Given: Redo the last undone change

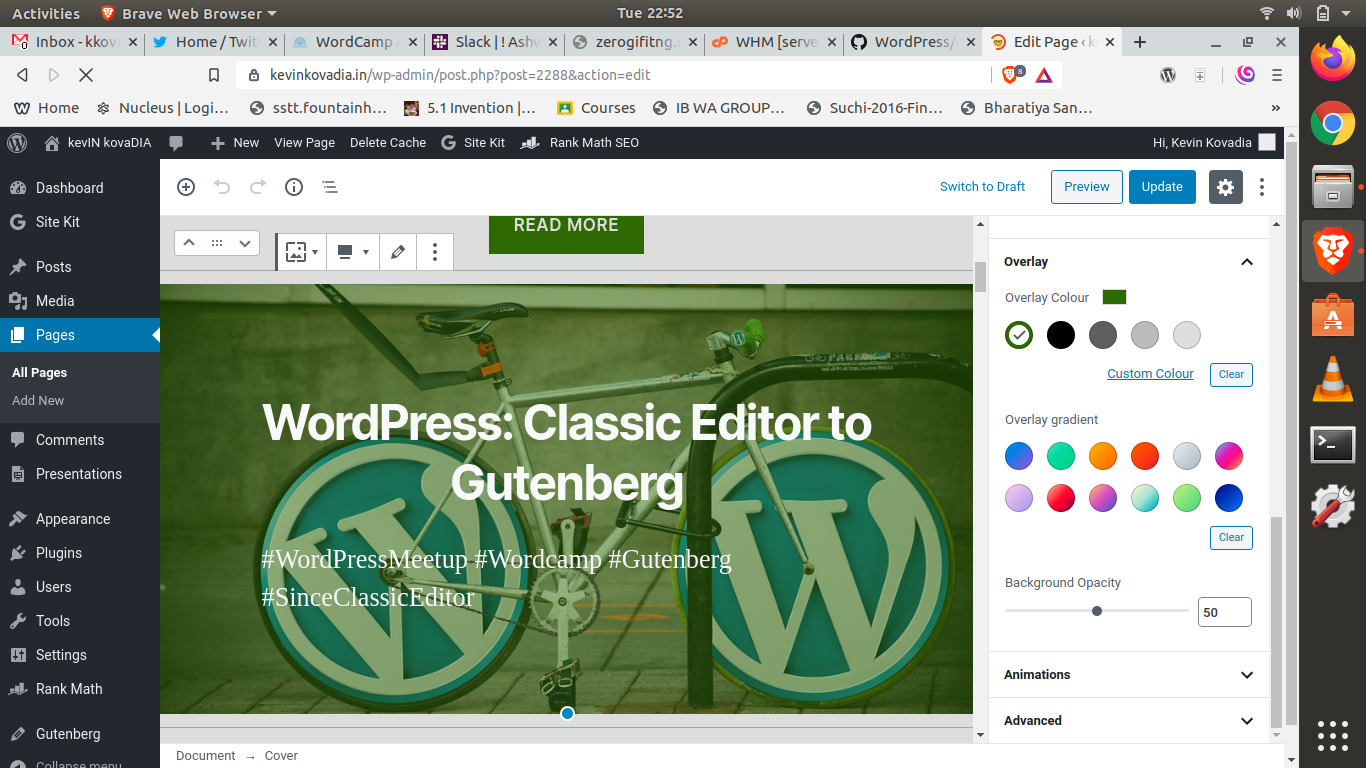Looking at the screenshot, I should coord(258,187).
